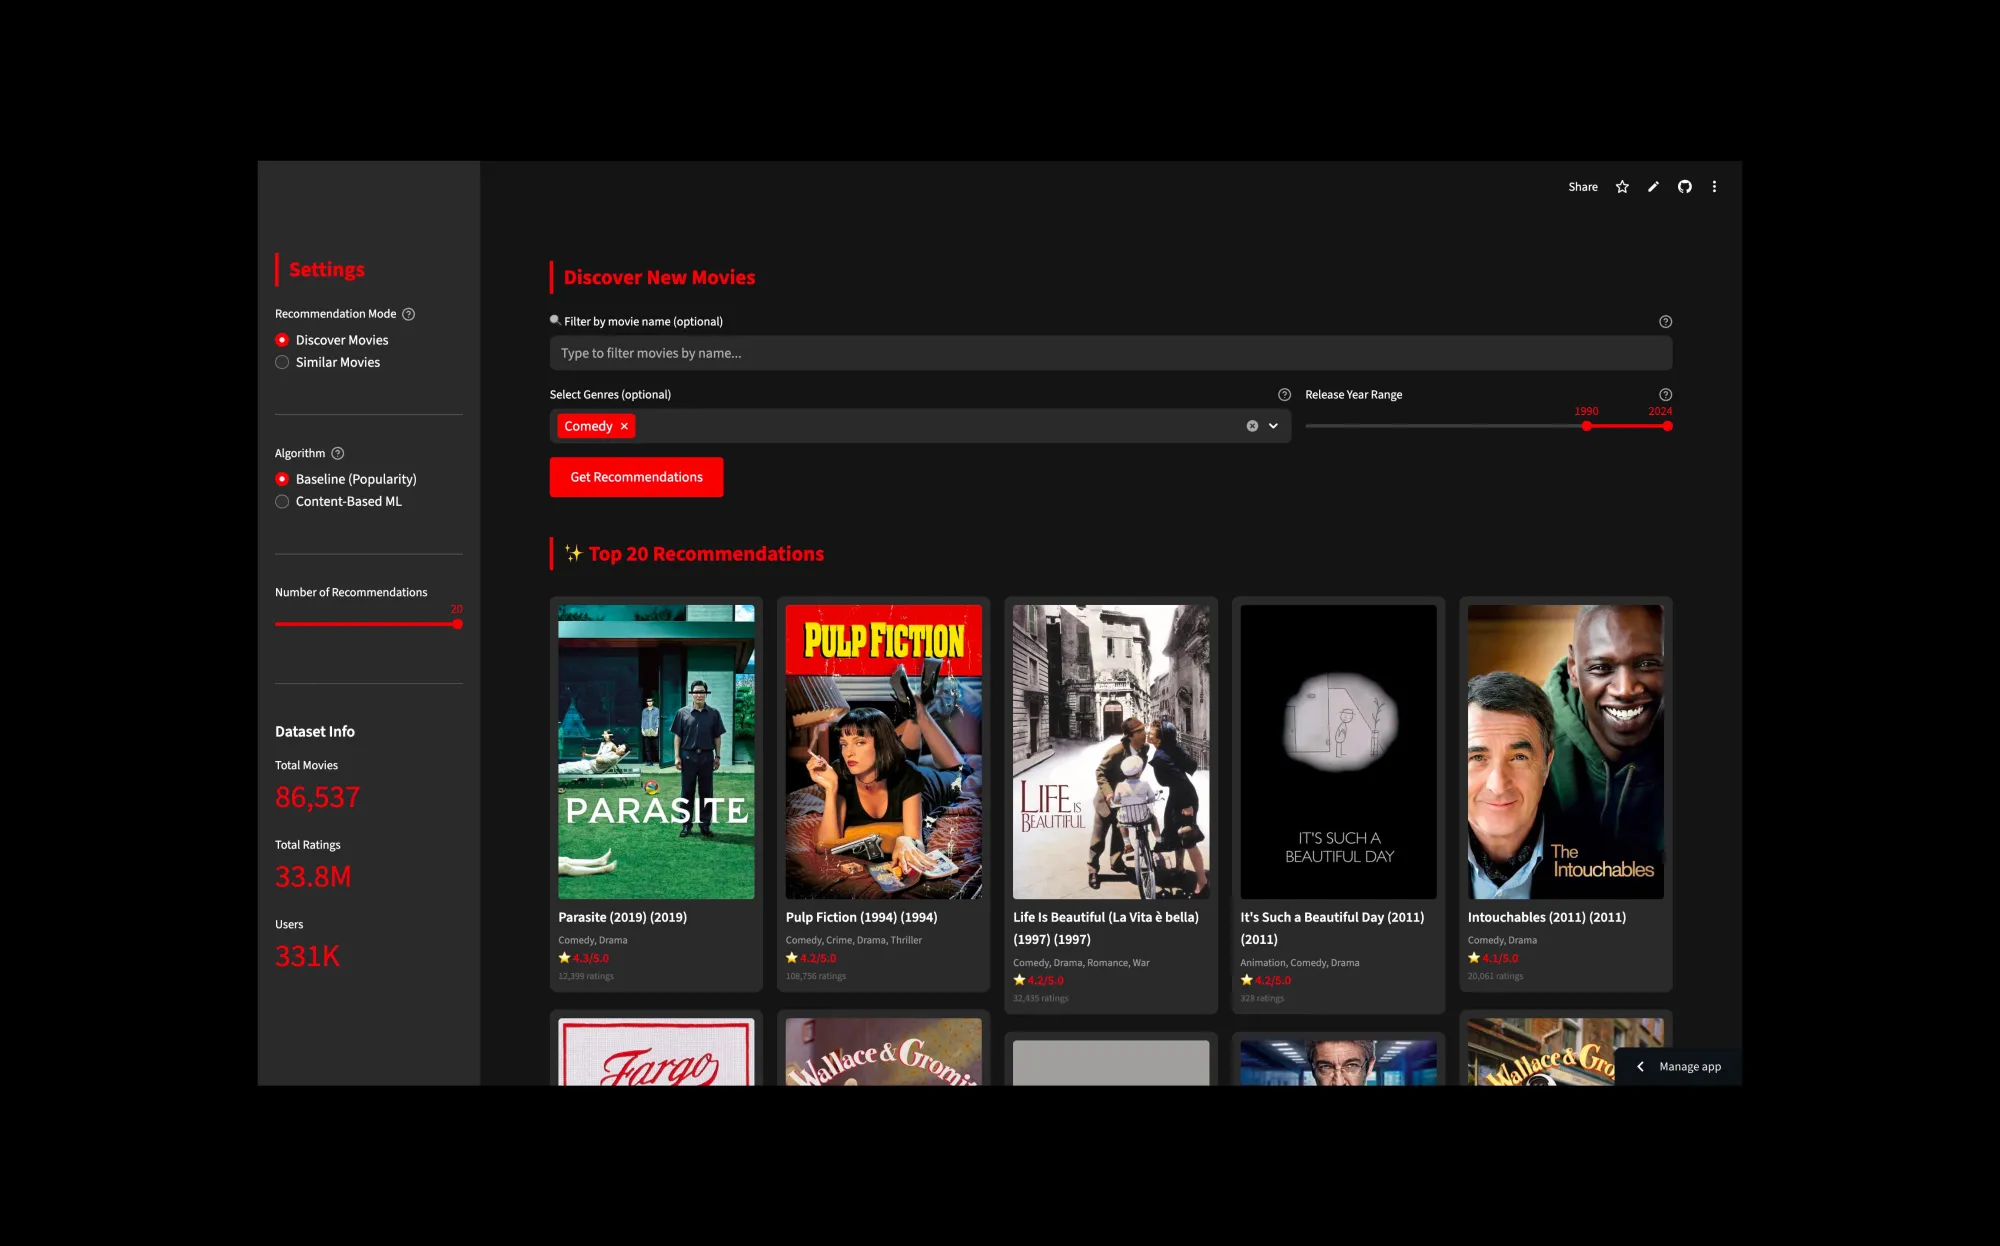
Task: Click the Share button in the top bar
Action: (1582, 187)
